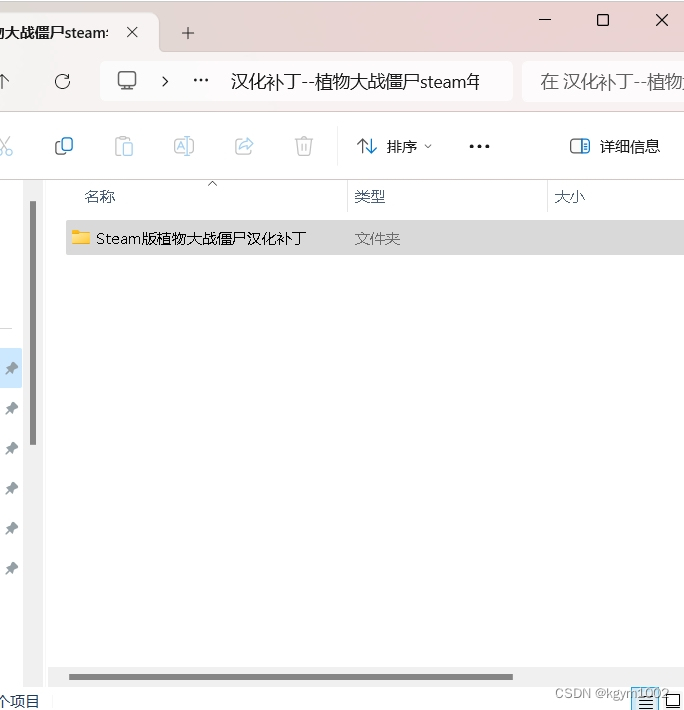Minimize the File Explorer window
684x710 pixels.
(545, 20)
